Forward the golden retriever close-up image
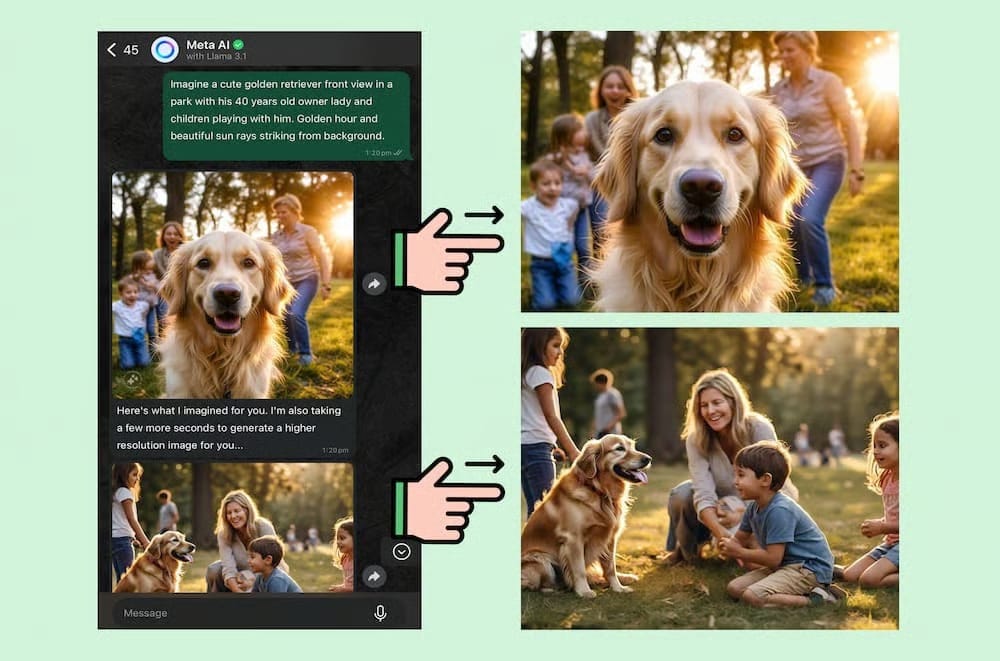 coord(374,284)
